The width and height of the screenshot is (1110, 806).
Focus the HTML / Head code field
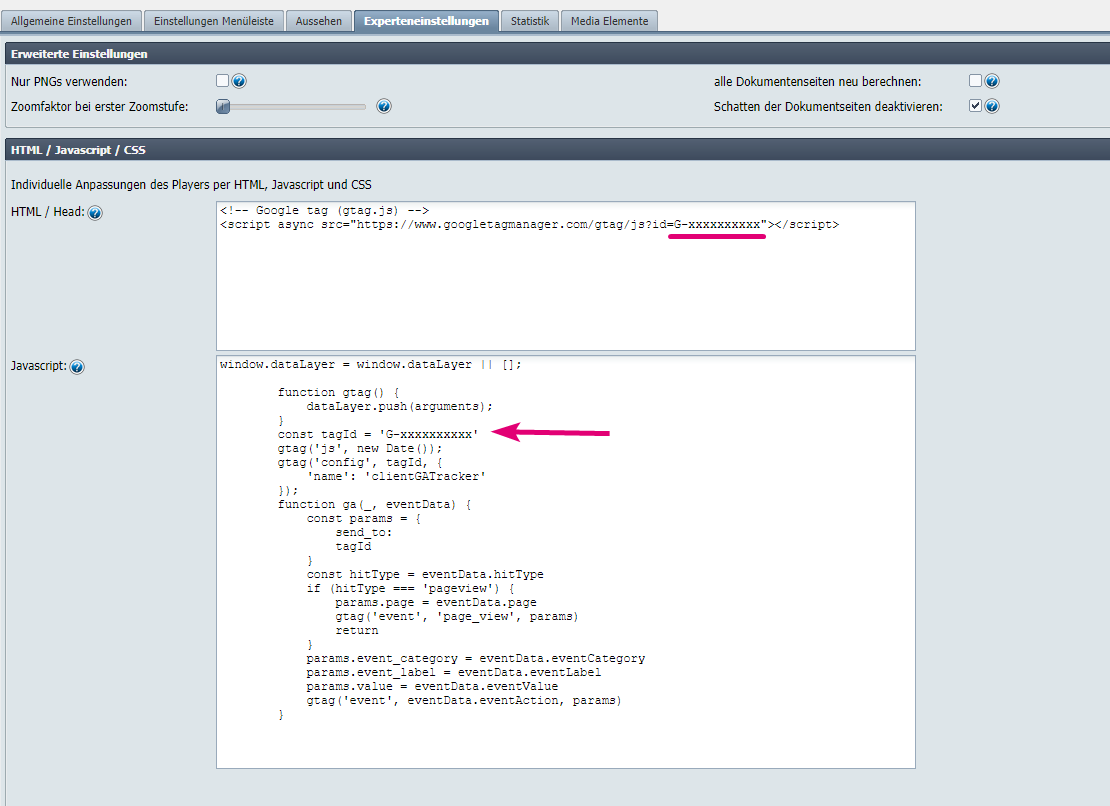tap(566, 276)
